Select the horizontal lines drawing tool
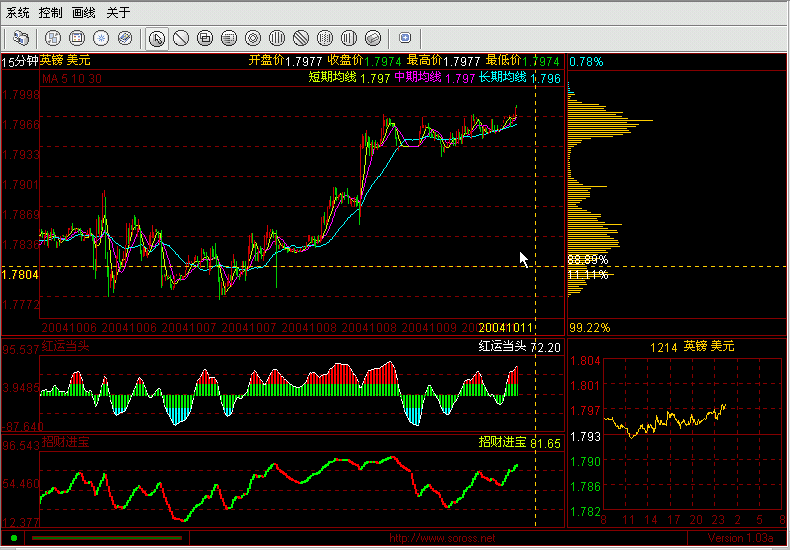The image size is (790, 550). (x=229, y=38)
